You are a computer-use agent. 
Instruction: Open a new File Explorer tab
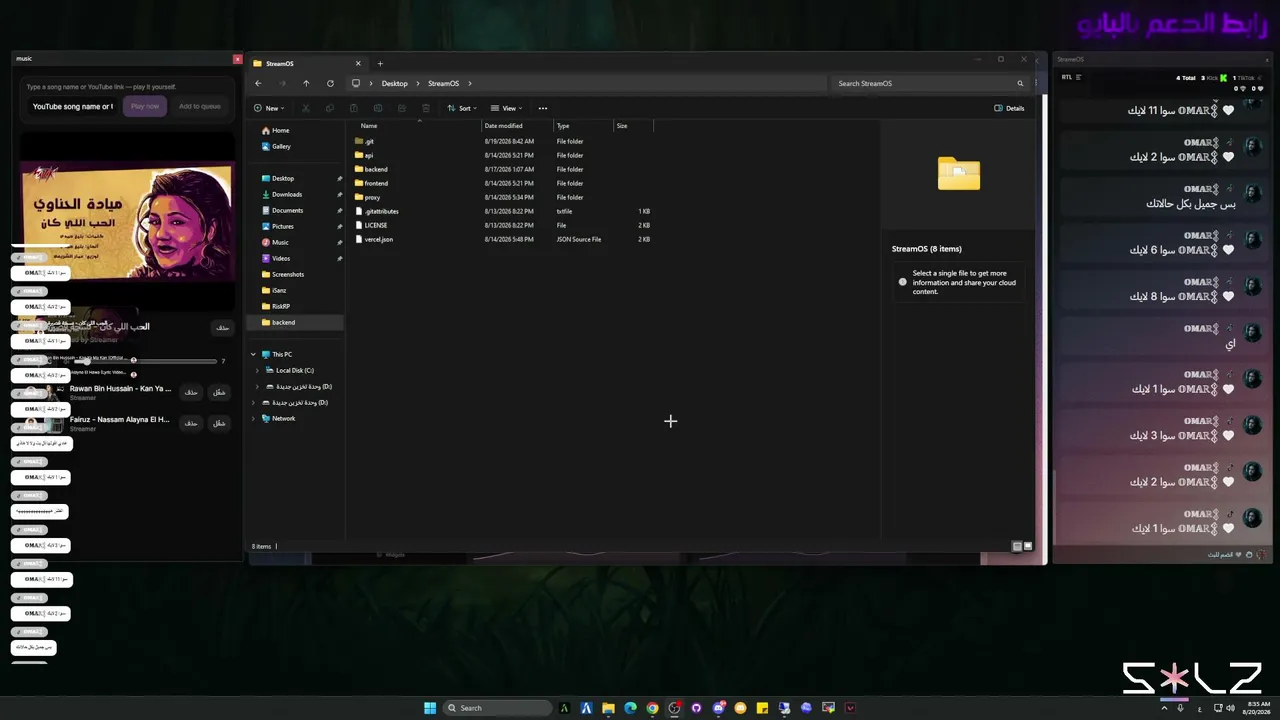380,64
